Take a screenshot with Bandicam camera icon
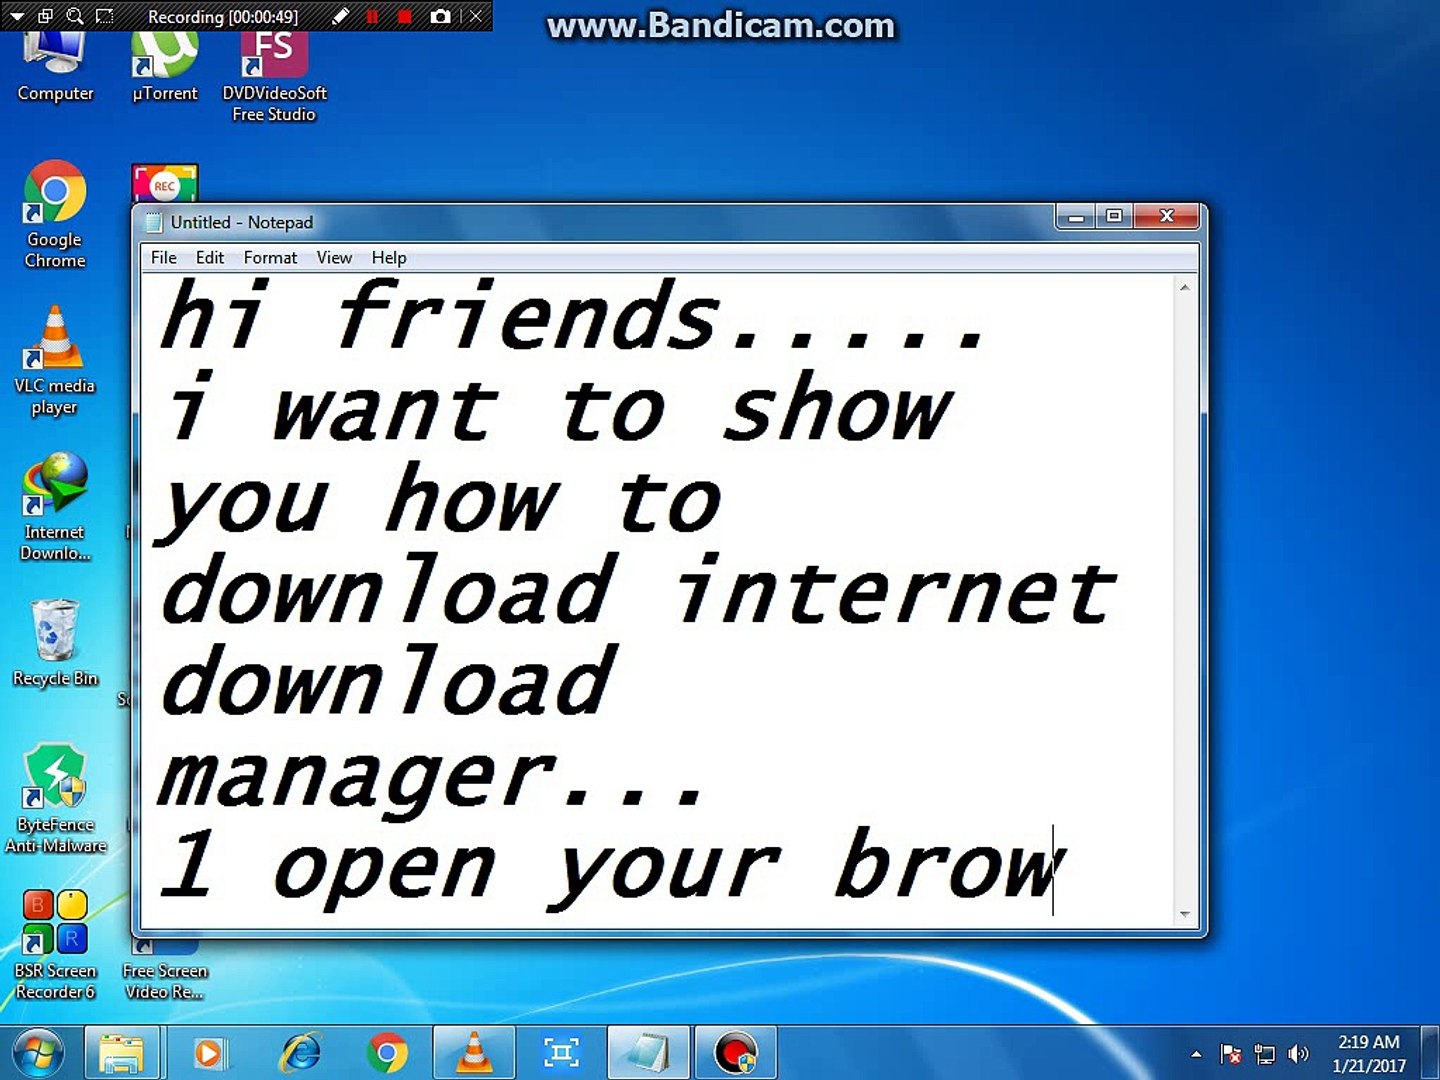Image resolution: width=1440 pixels, height=1080 pixels. 440,16
